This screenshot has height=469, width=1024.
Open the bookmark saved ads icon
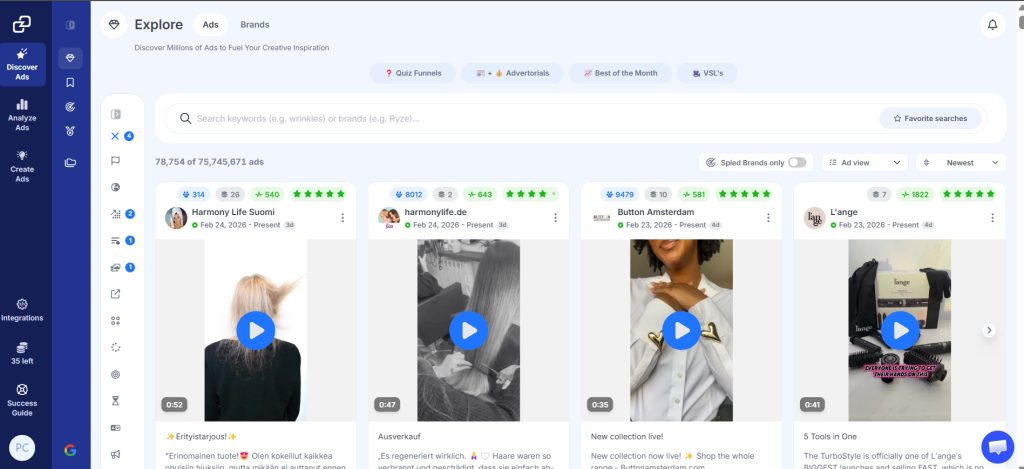pos(71,82)
